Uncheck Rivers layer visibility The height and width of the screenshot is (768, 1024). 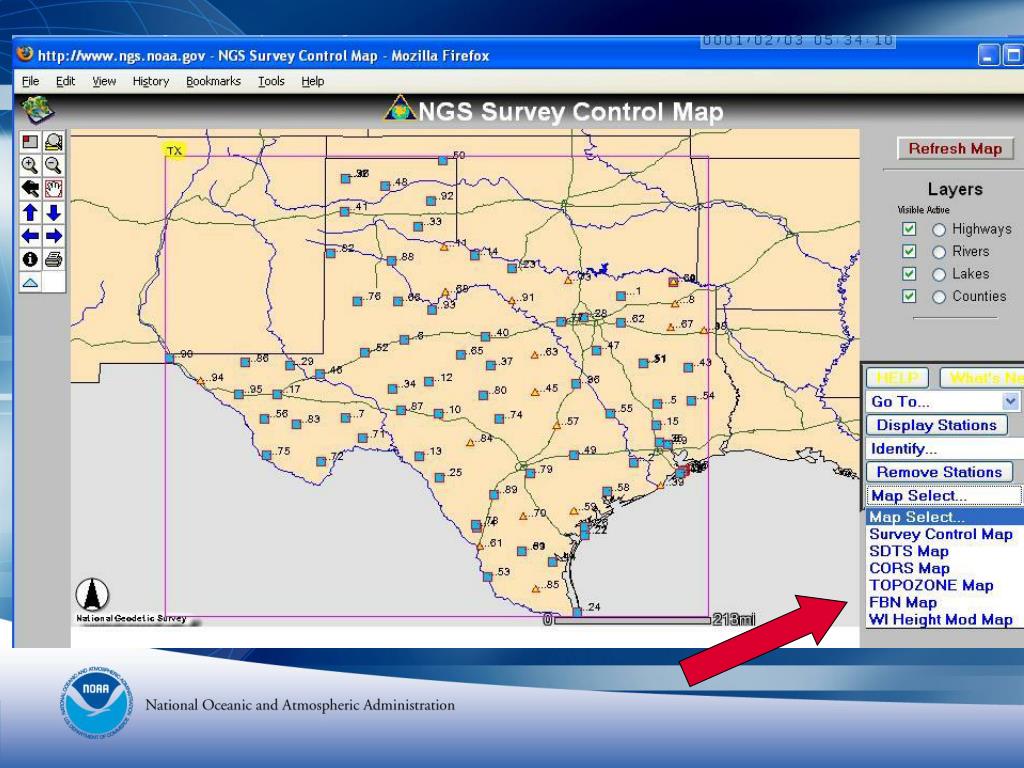pos(909,251)
